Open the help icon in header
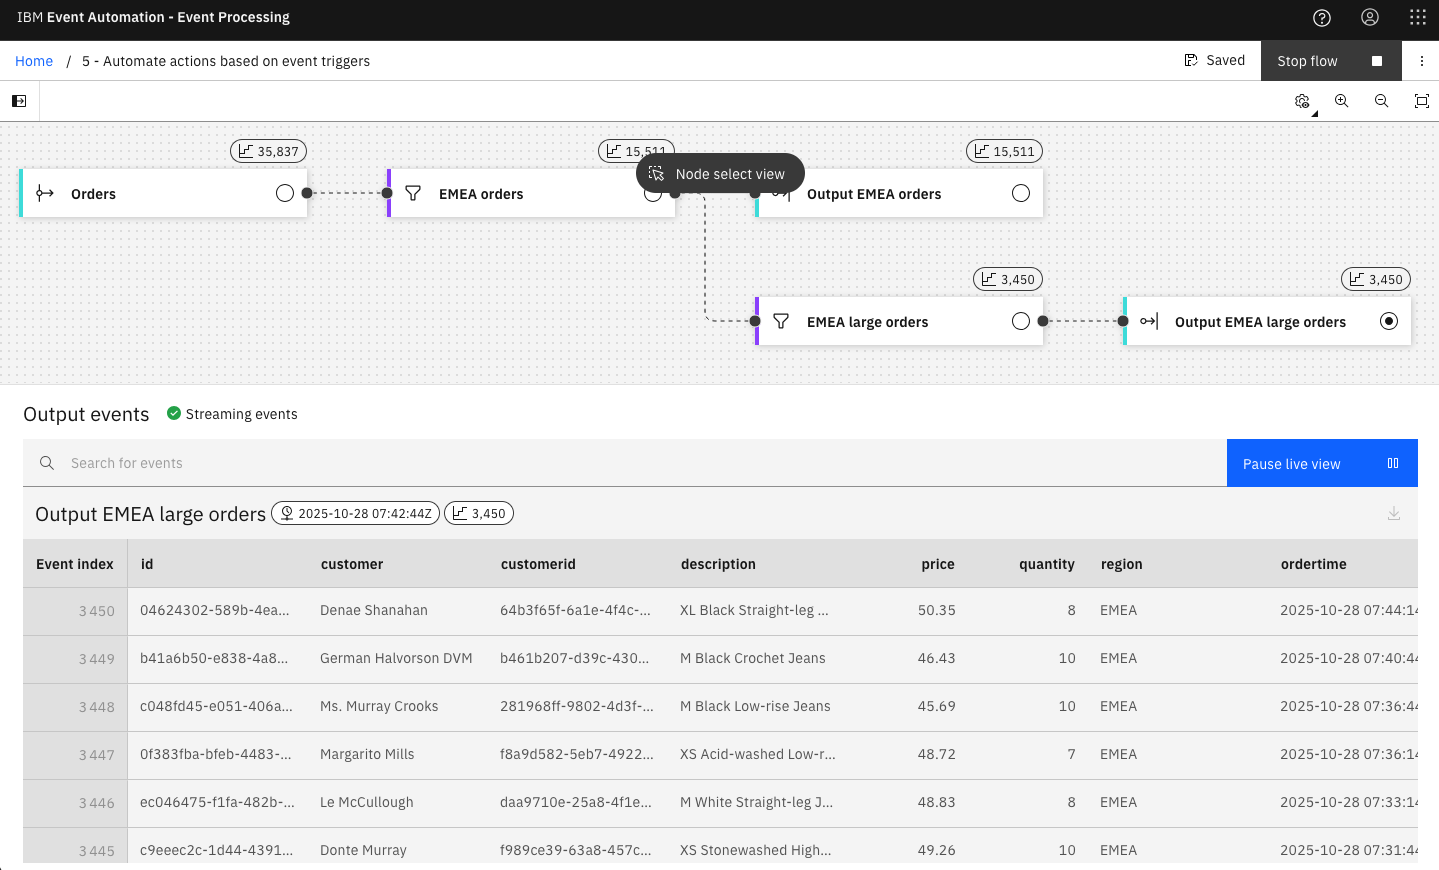Image resolution: width=1439 pixels, height=870 pixels. pos(1321,17)
